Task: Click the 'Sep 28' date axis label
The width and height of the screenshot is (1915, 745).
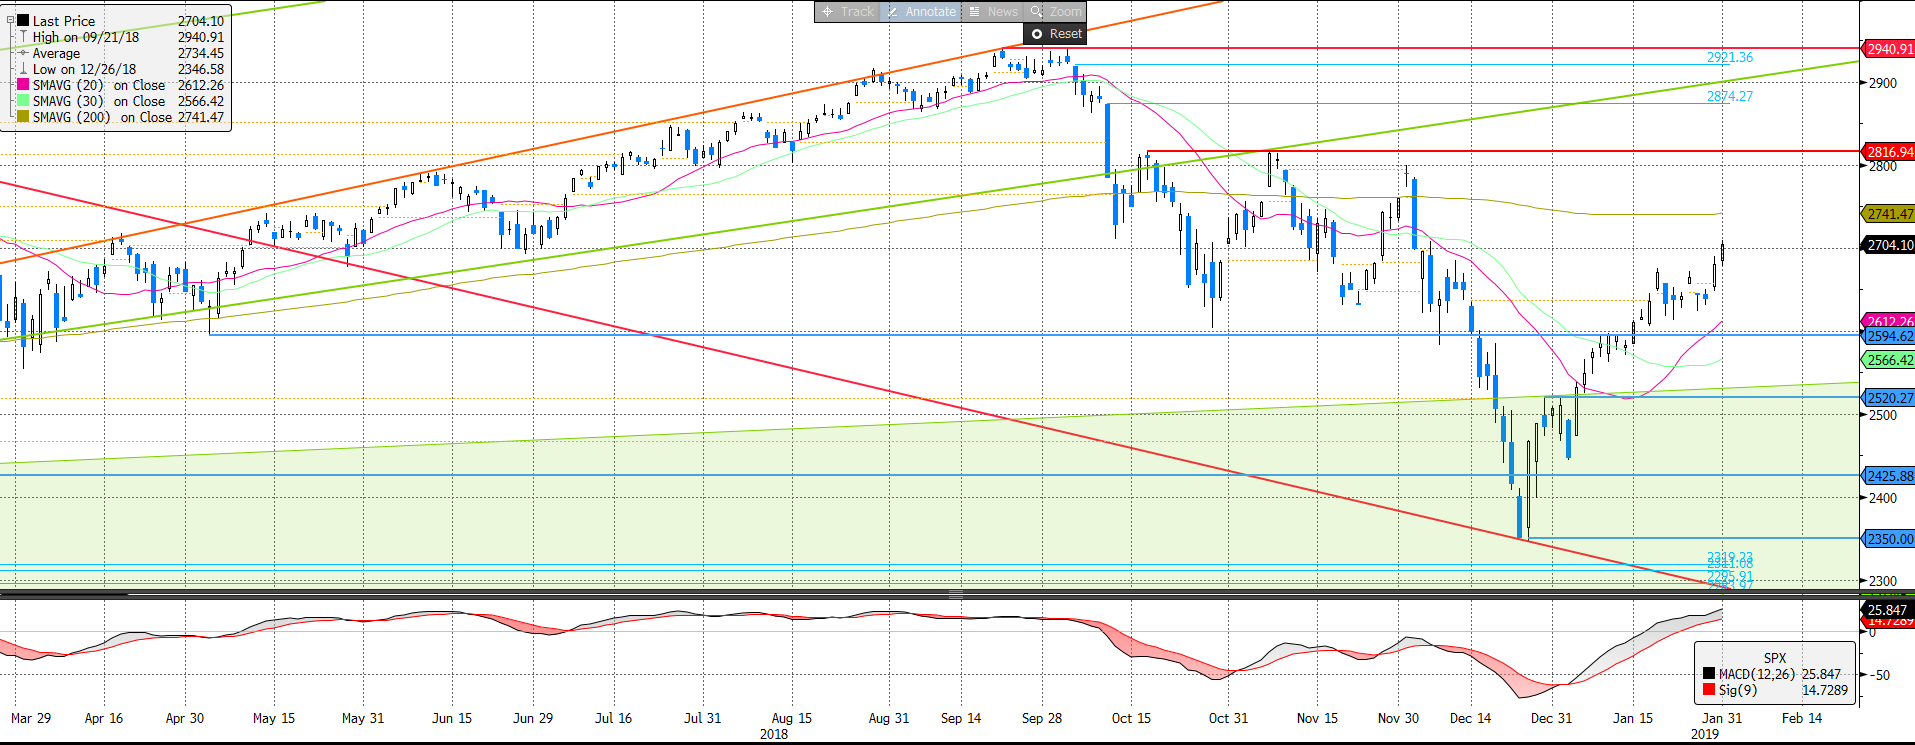Action: click(1042, 718)
